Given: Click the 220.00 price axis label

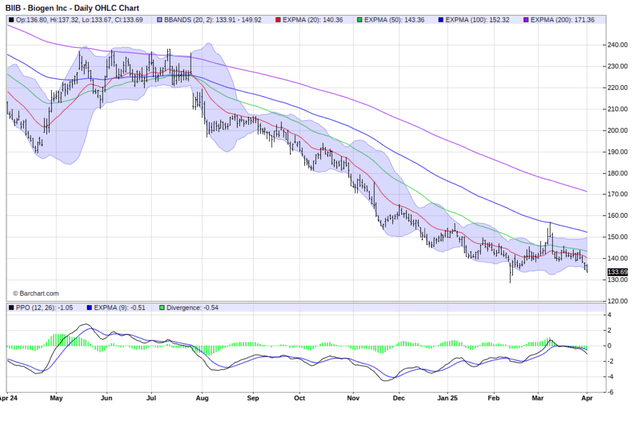Looking at the screenshot, I should 618,88.
